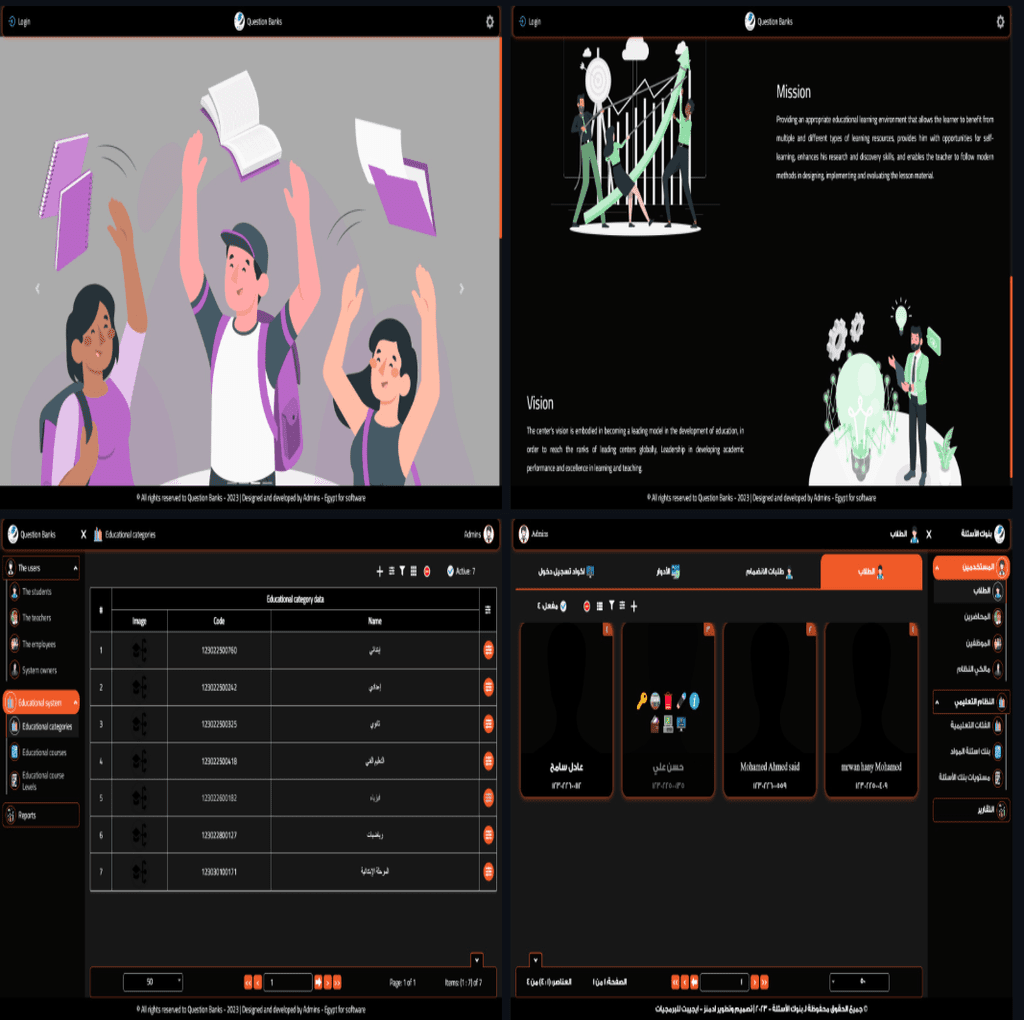
Task: Open row menu for category code 123022500418
Action: pyautogui.click(x=488, y=761)
